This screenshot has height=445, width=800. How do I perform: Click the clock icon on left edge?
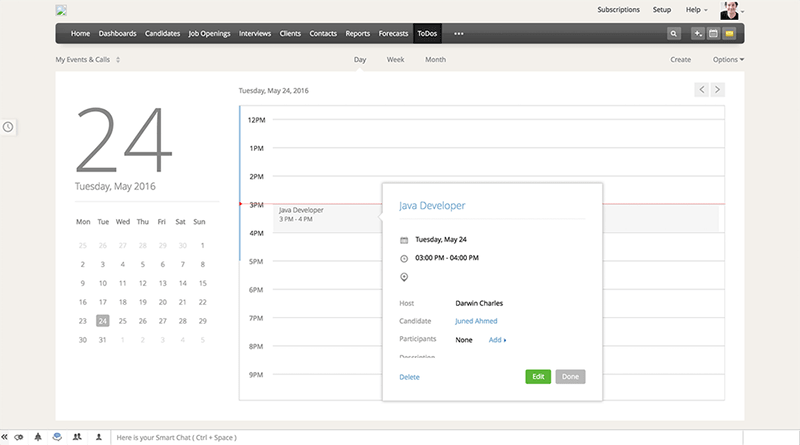[x=8, y=127]
